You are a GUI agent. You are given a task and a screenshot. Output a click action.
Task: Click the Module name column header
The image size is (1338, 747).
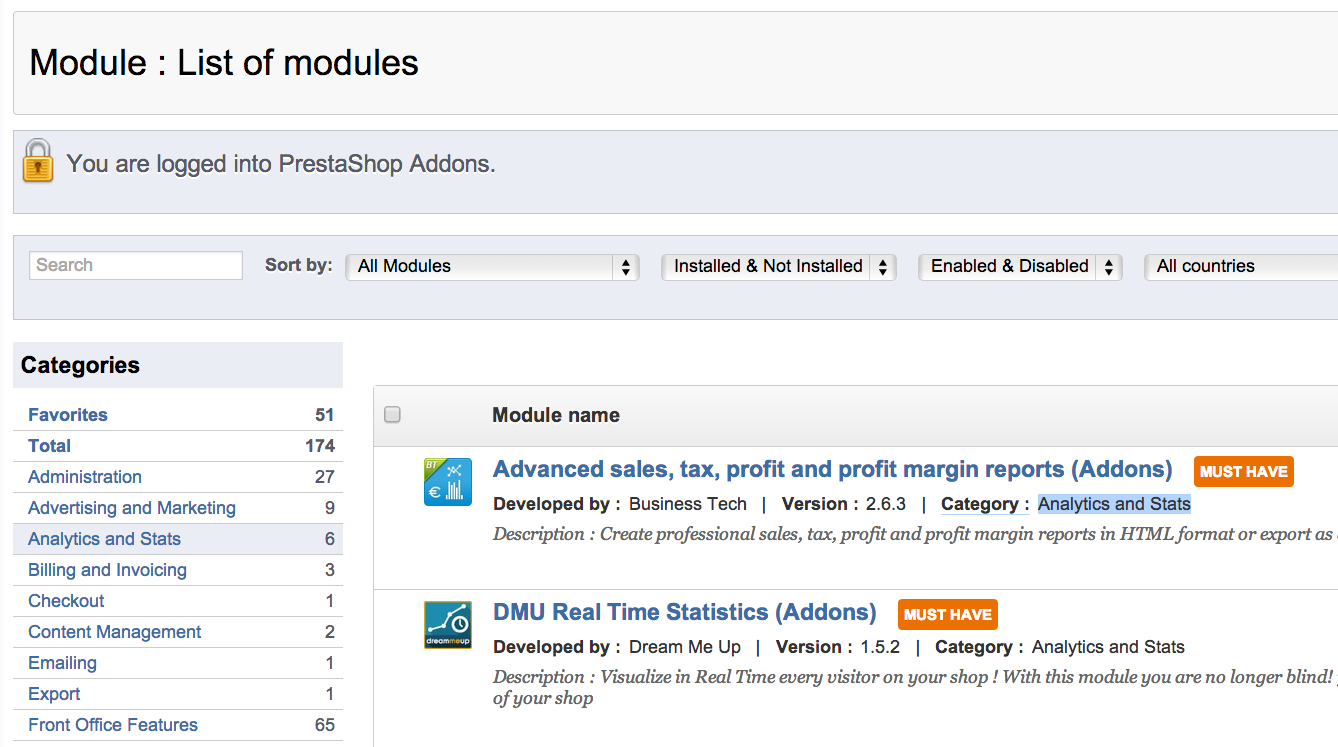pos(556,415)
